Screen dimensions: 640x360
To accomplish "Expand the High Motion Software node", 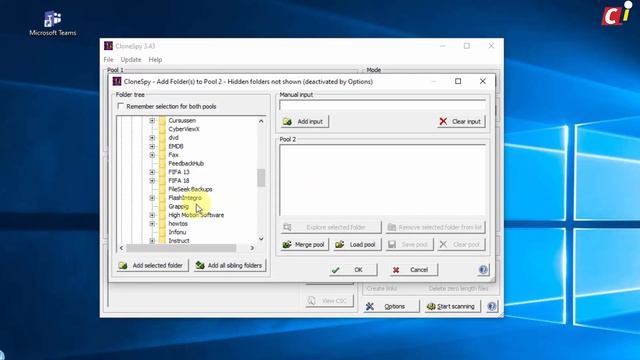I will pos(152,215).
